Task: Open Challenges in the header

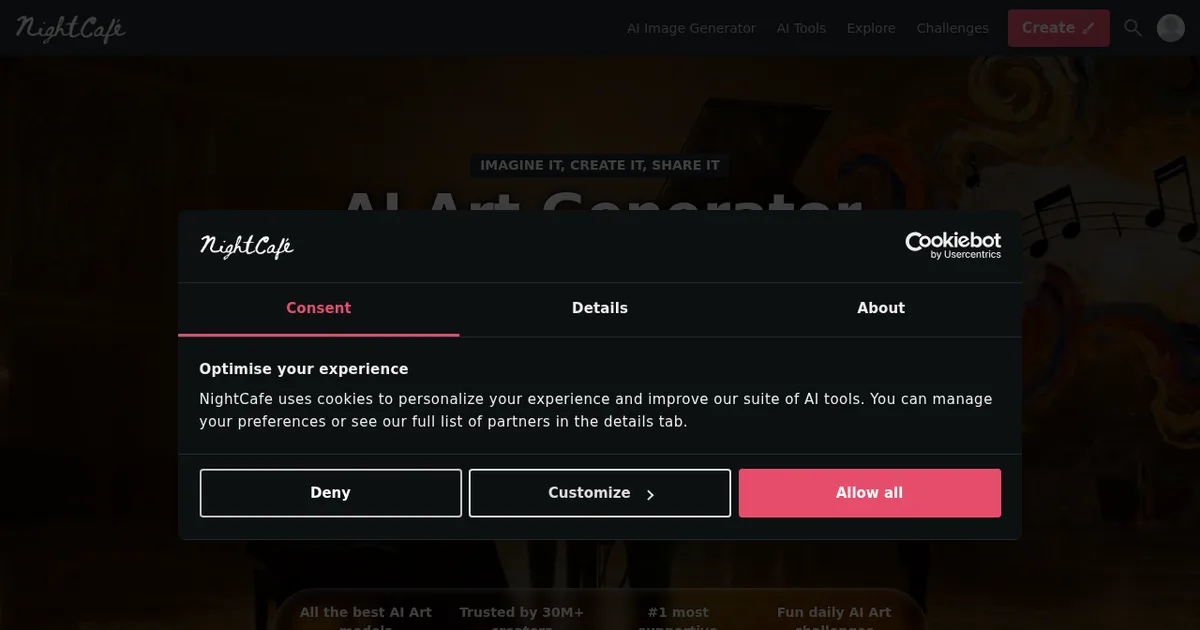Action: tap(953, 28)
